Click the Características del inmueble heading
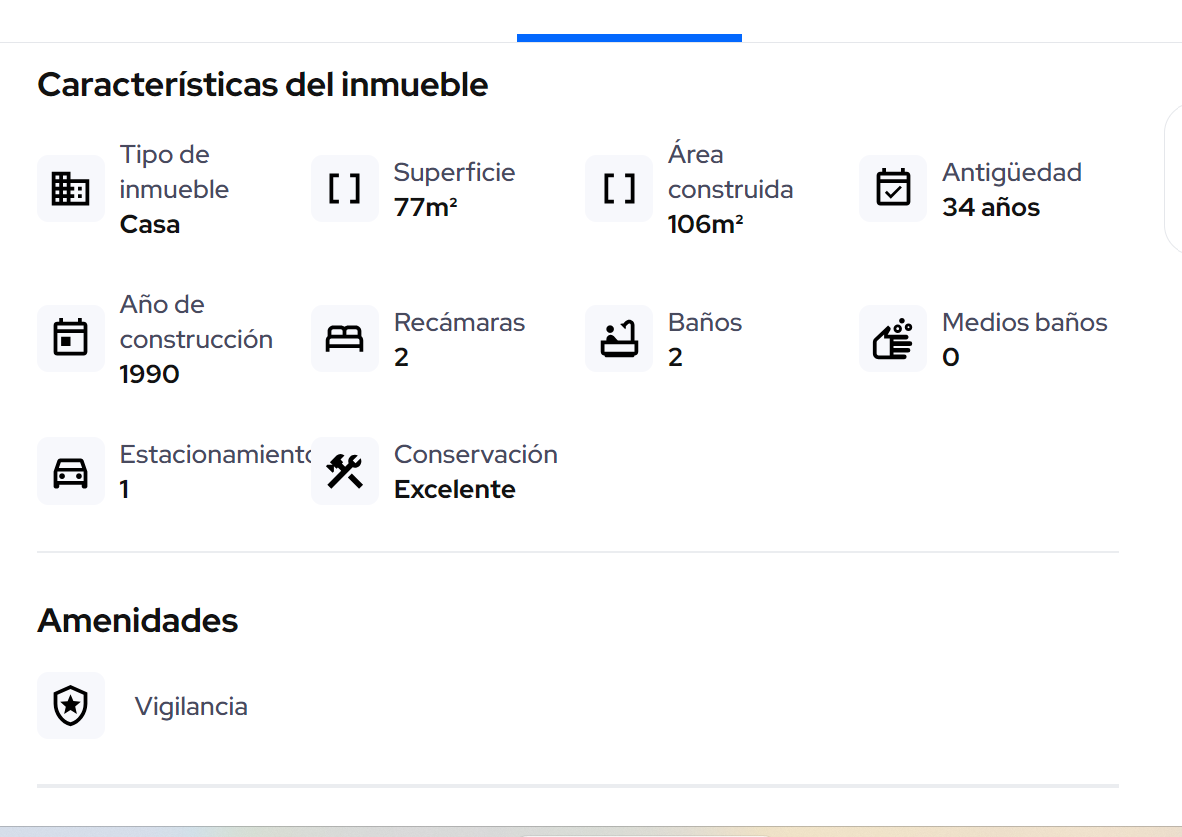The width and height of the screenshot is (1182, 837). point(262,84)
